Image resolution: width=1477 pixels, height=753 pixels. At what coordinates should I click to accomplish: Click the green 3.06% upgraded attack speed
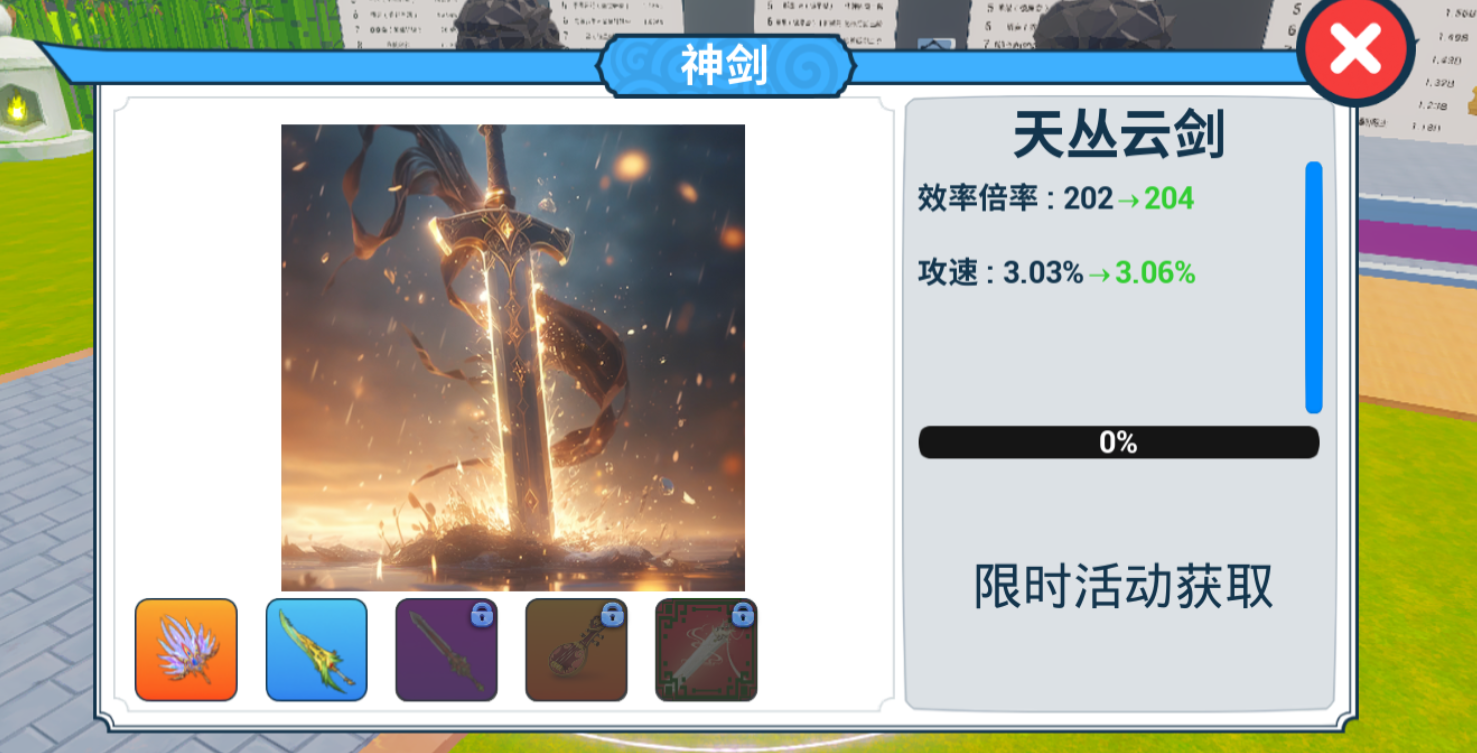coord(1155,273)
